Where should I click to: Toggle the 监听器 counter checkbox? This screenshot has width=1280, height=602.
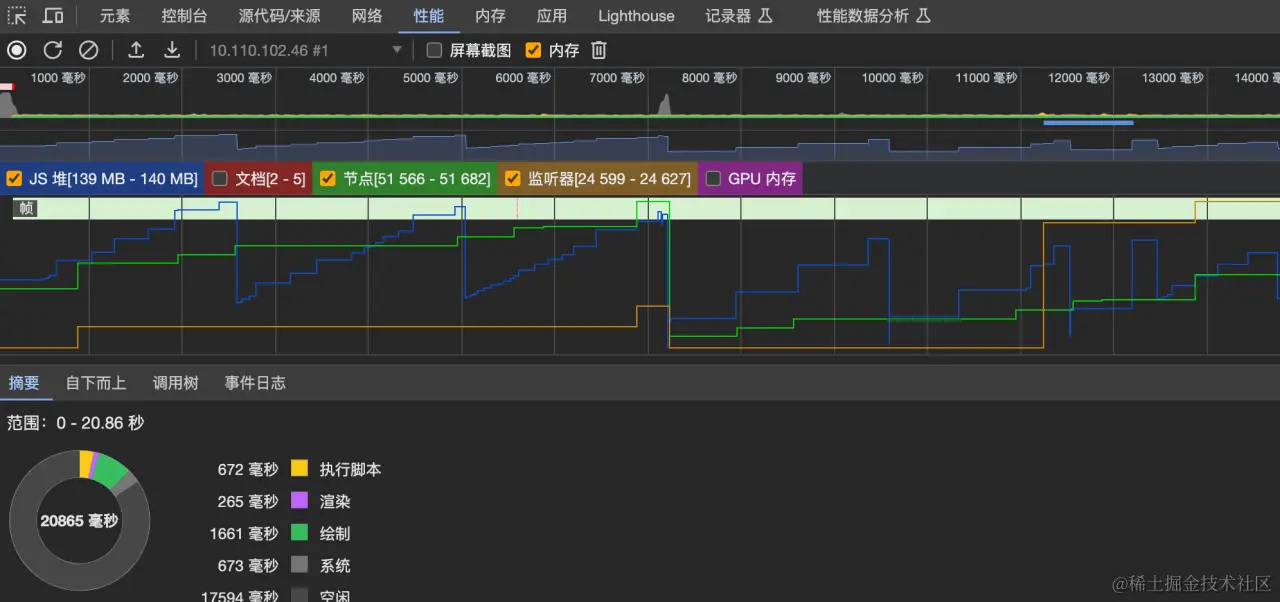click(x=513, y=179)
